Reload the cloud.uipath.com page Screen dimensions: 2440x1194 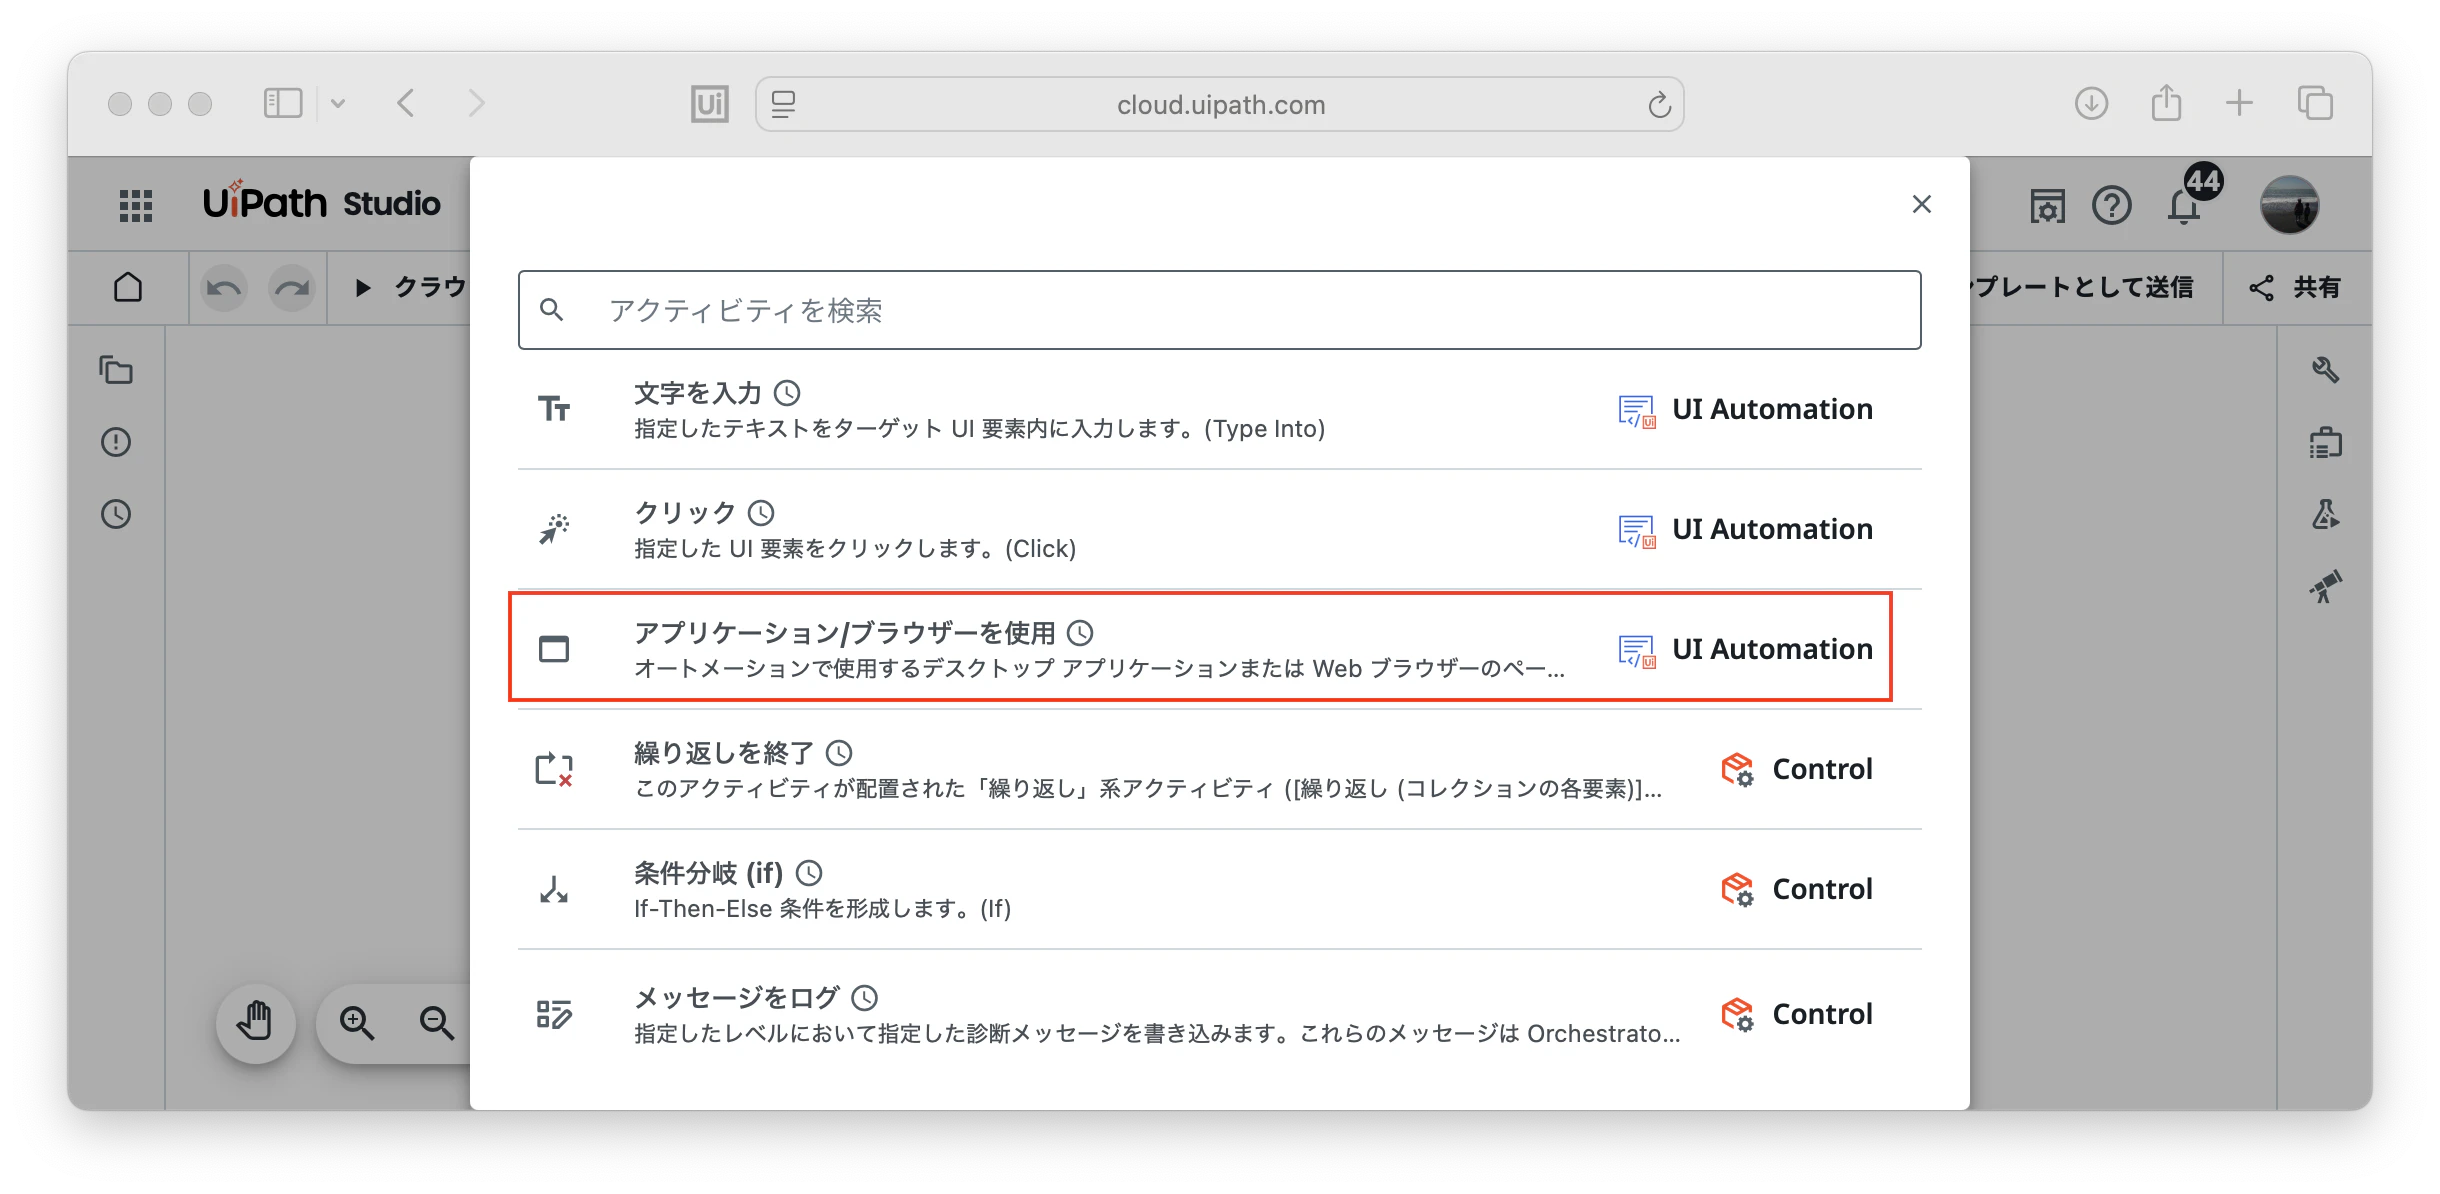tap(1660, 104)
